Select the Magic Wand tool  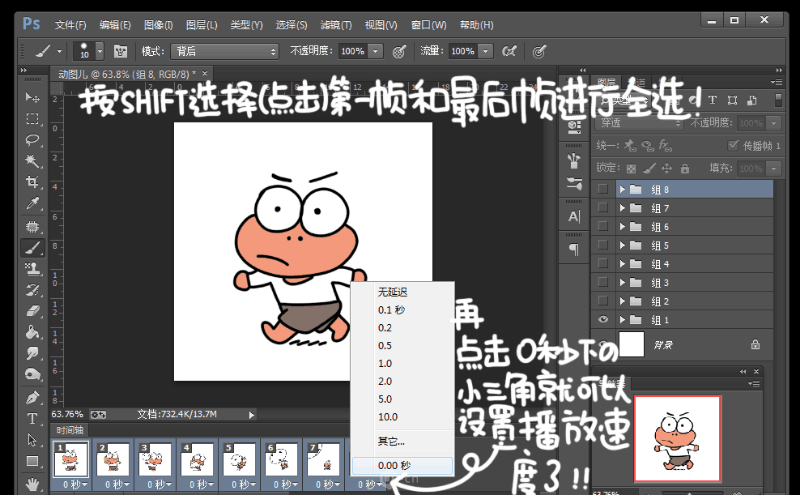click(x=32, y=161)
